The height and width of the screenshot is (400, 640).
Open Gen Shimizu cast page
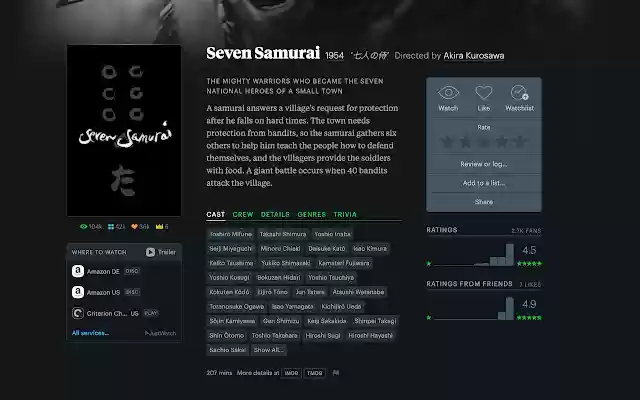coord(281,321)
